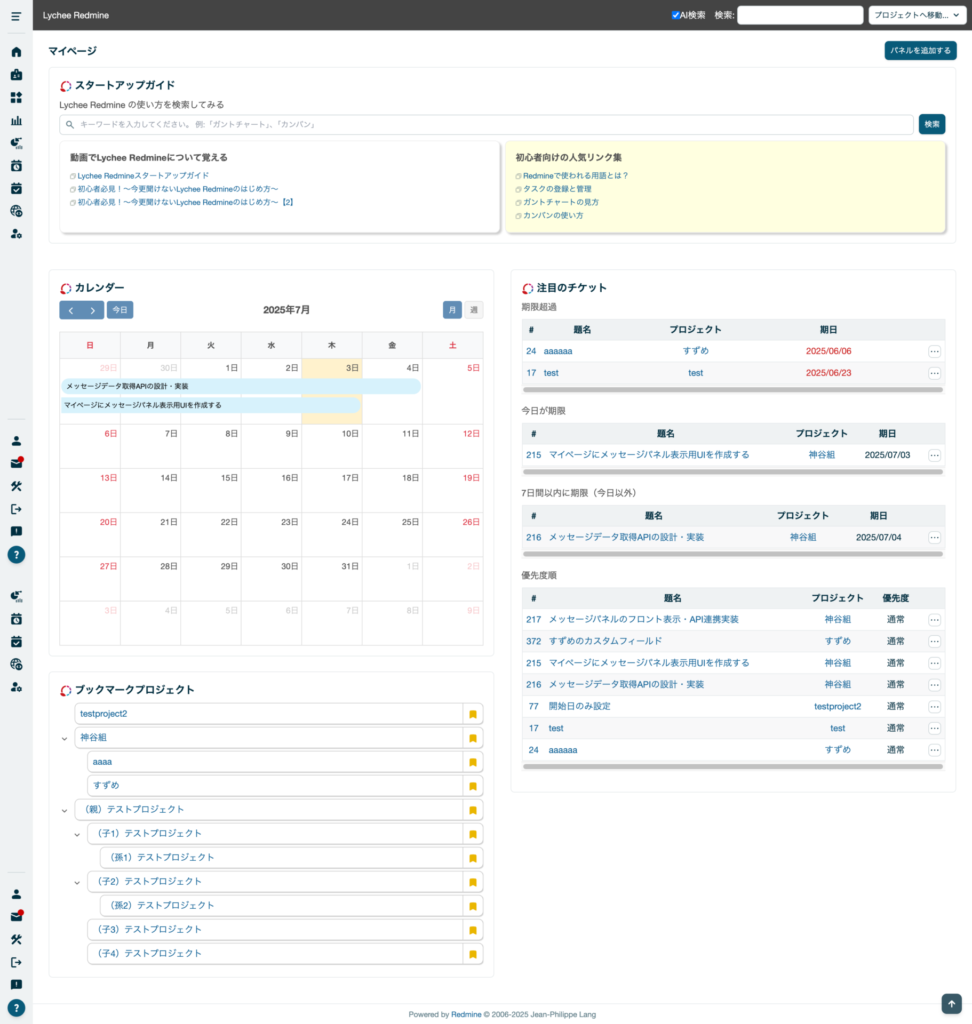Viewport: 972px width, 1024px height.
Task: Toggle bookmark for (子1)テストプロジェクト
Action: coord(473,834)
